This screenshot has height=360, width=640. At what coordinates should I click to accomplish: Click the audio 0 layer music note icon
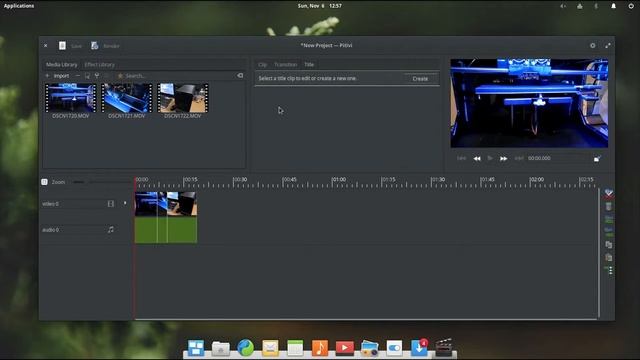111,230
